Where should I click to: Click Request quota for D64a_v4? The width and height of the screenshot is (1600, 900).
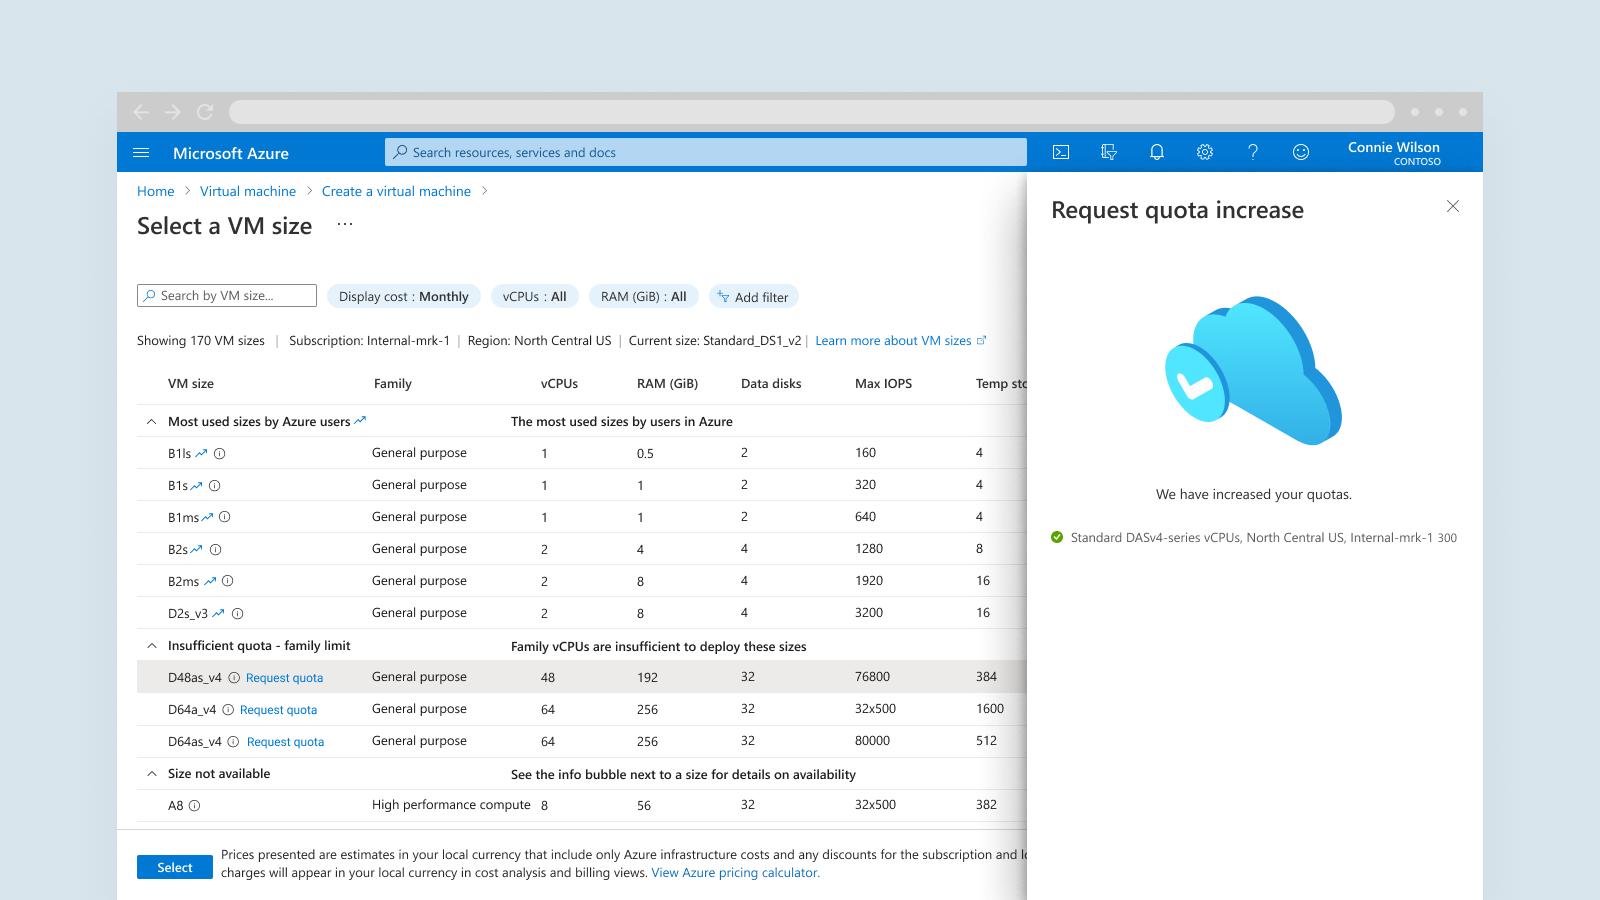278,710
